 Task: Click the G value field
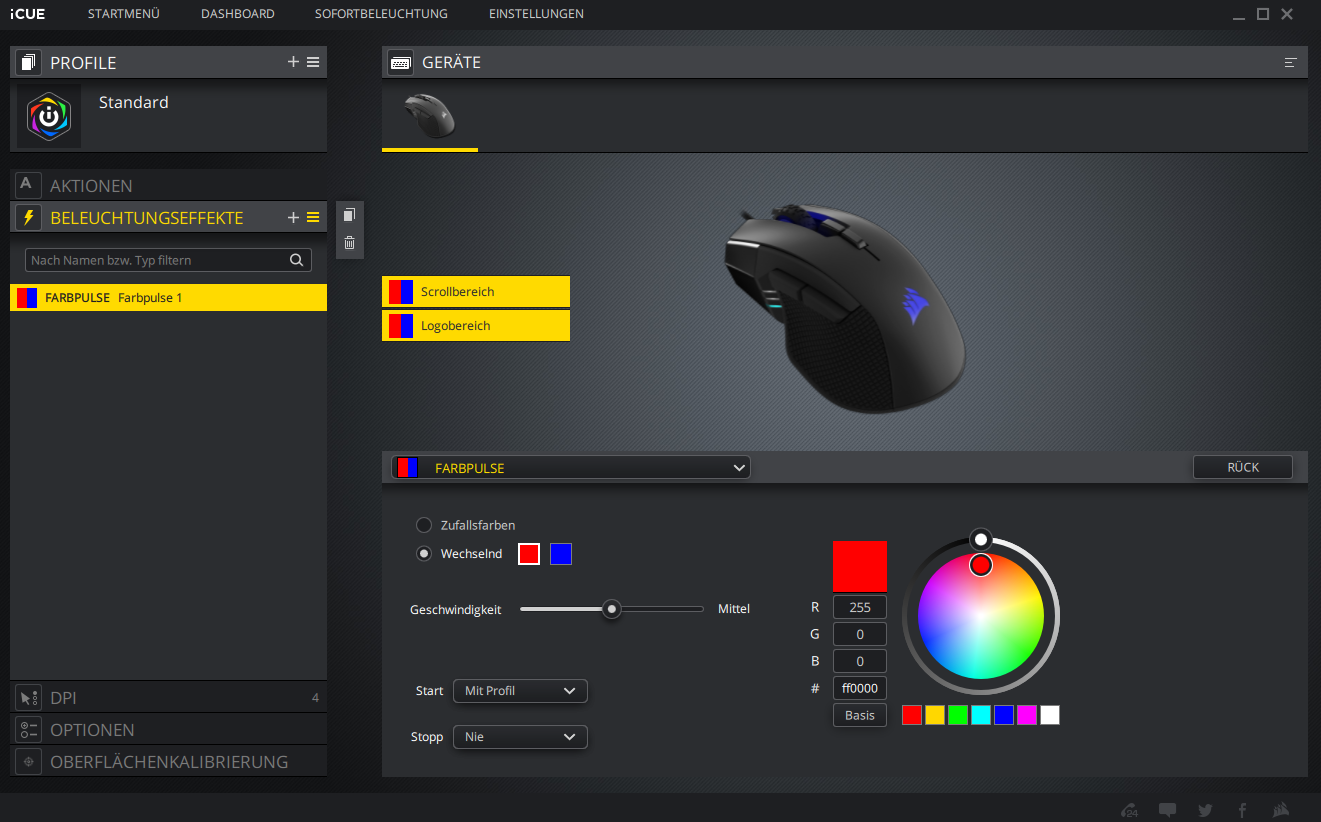pyautogui.click(x=860, y=634)
